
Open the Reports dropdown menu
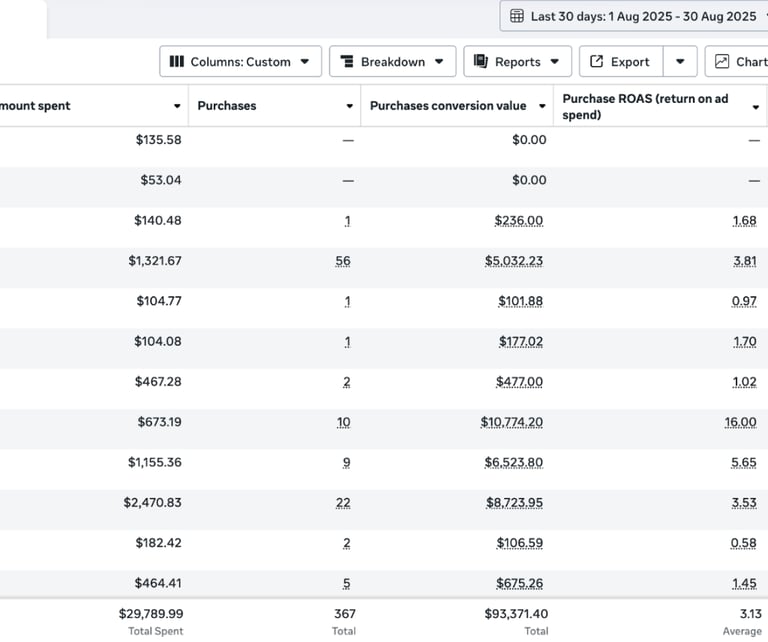[518, 62]
